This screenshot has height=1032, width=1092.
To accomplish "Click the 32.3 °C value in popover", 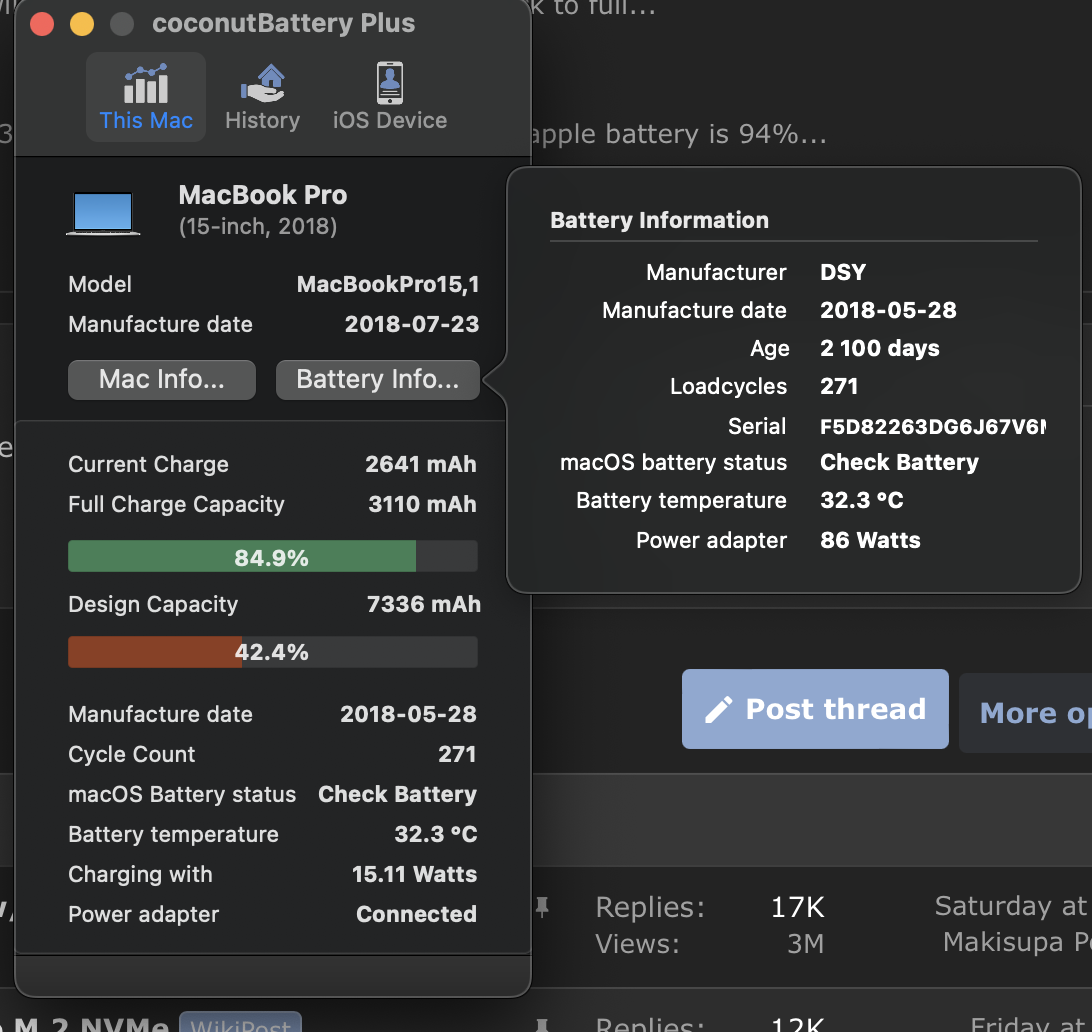I will [x=861, y=500].
